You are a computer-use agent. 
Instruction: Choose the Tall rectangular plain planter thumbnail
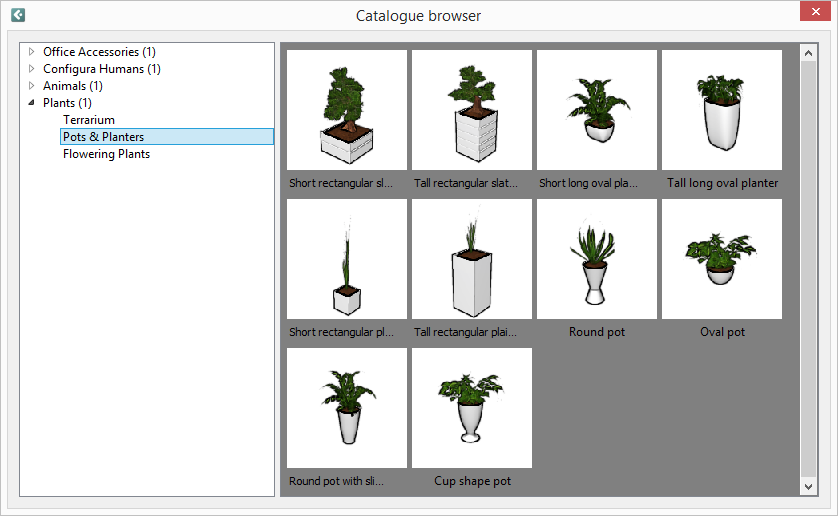pyautogui.click(x=472, y=259)
